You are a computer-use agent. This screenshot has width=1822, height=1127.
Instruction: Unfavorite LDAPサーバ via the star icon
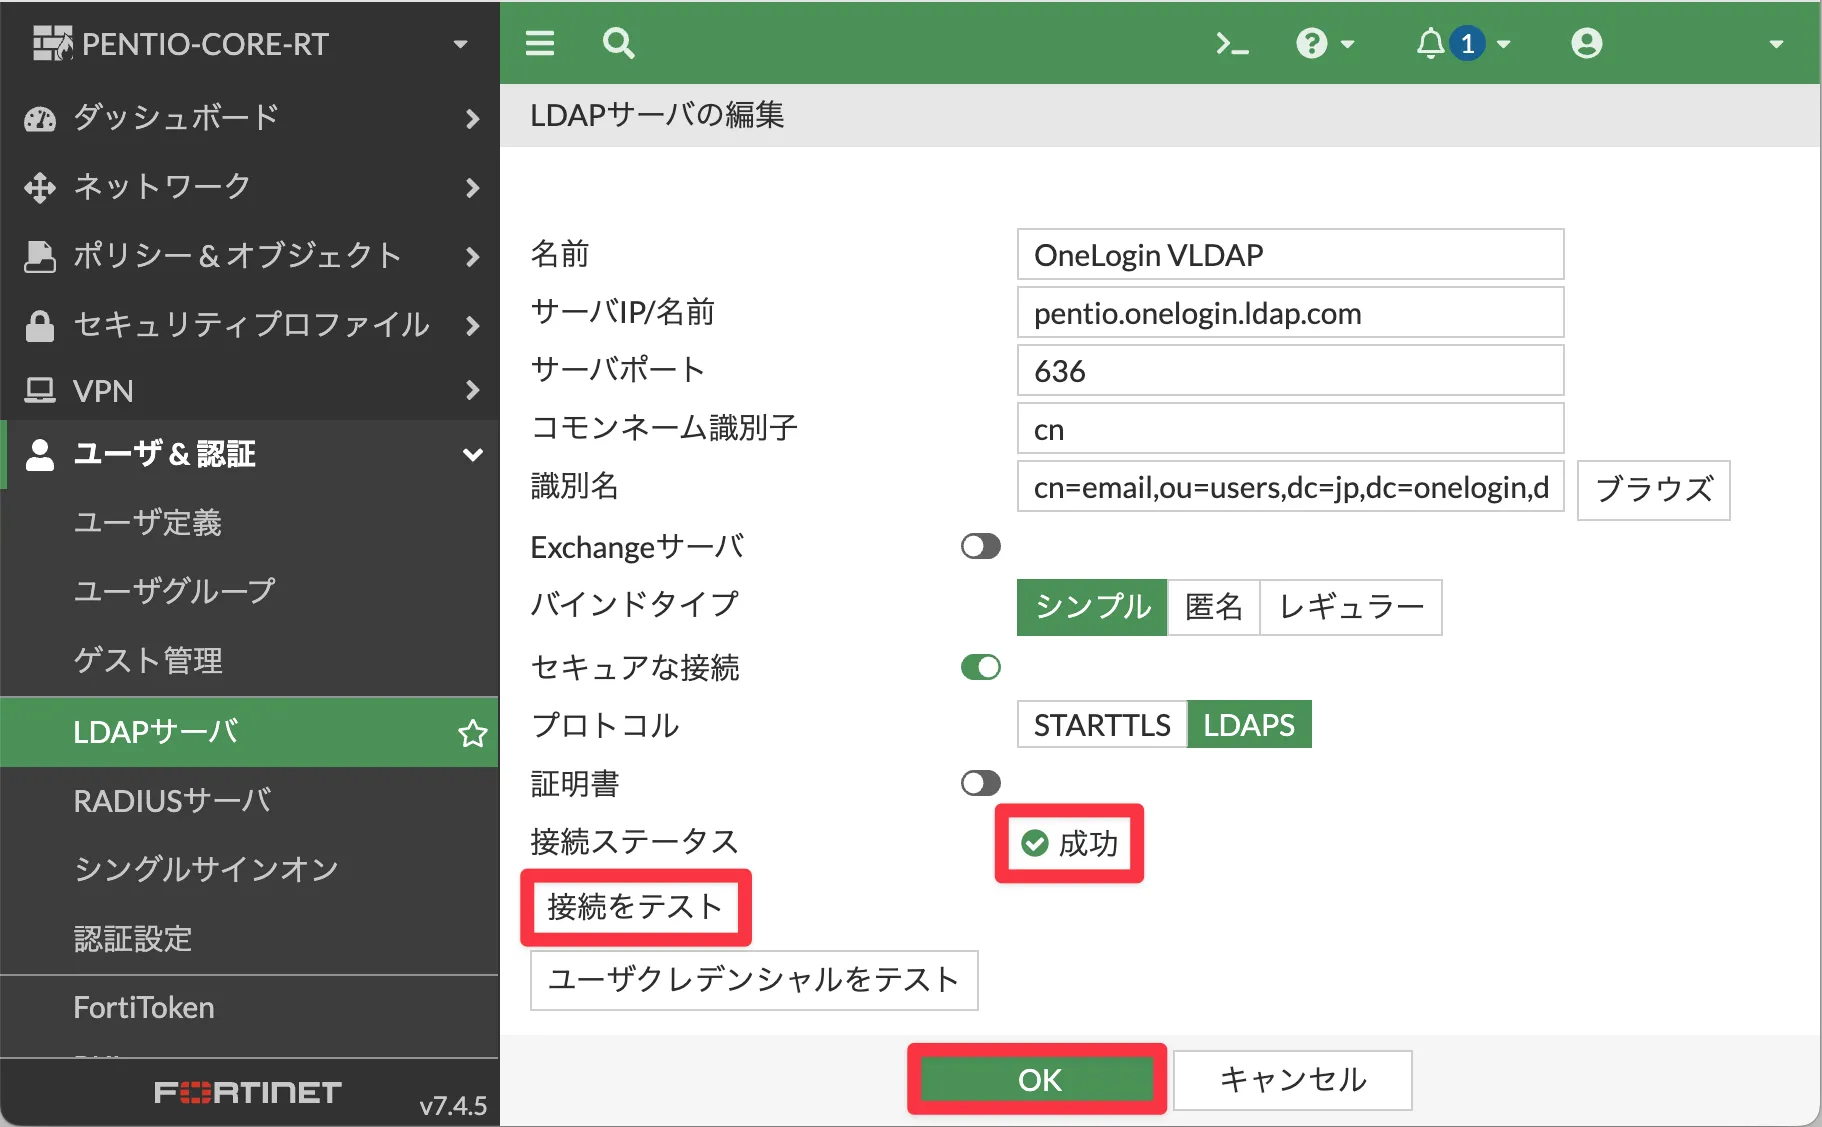[471, 732]
